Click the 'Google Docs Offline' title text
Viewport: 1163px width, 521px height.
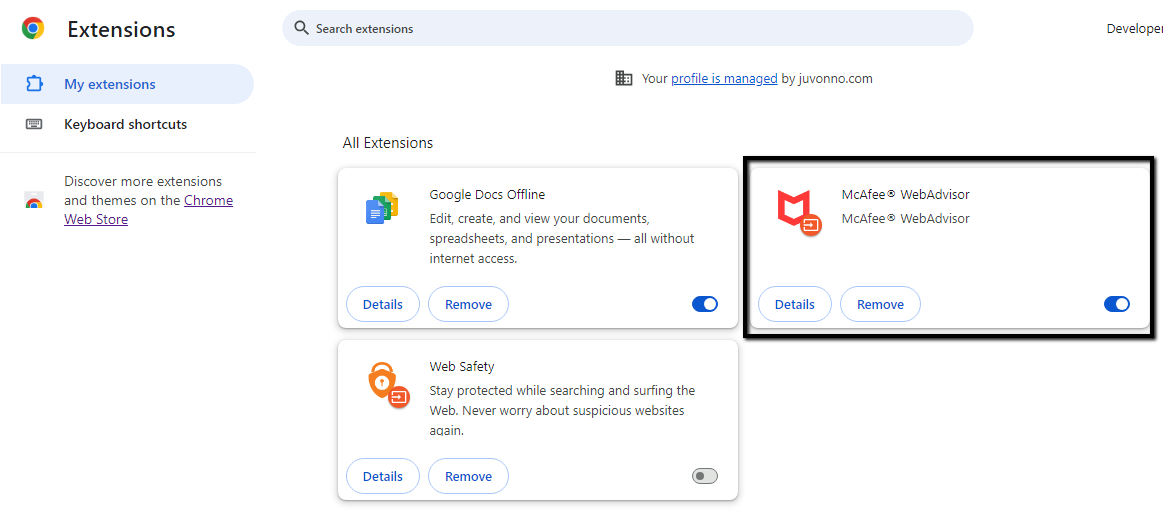[487, 194]
